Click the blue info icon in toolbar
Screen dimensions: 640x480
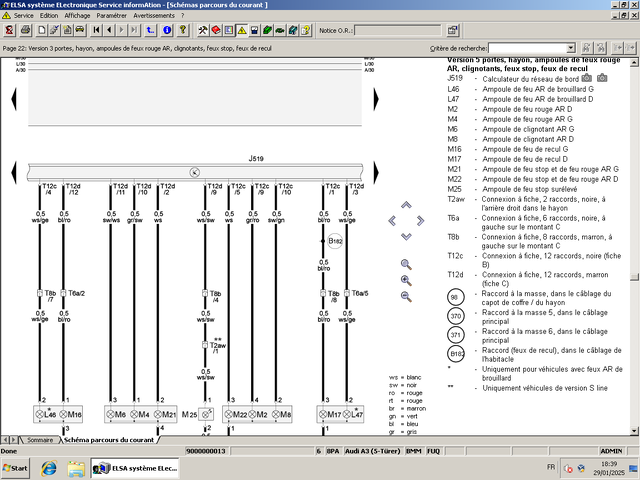pyautogui.click(x=167, y=30)
